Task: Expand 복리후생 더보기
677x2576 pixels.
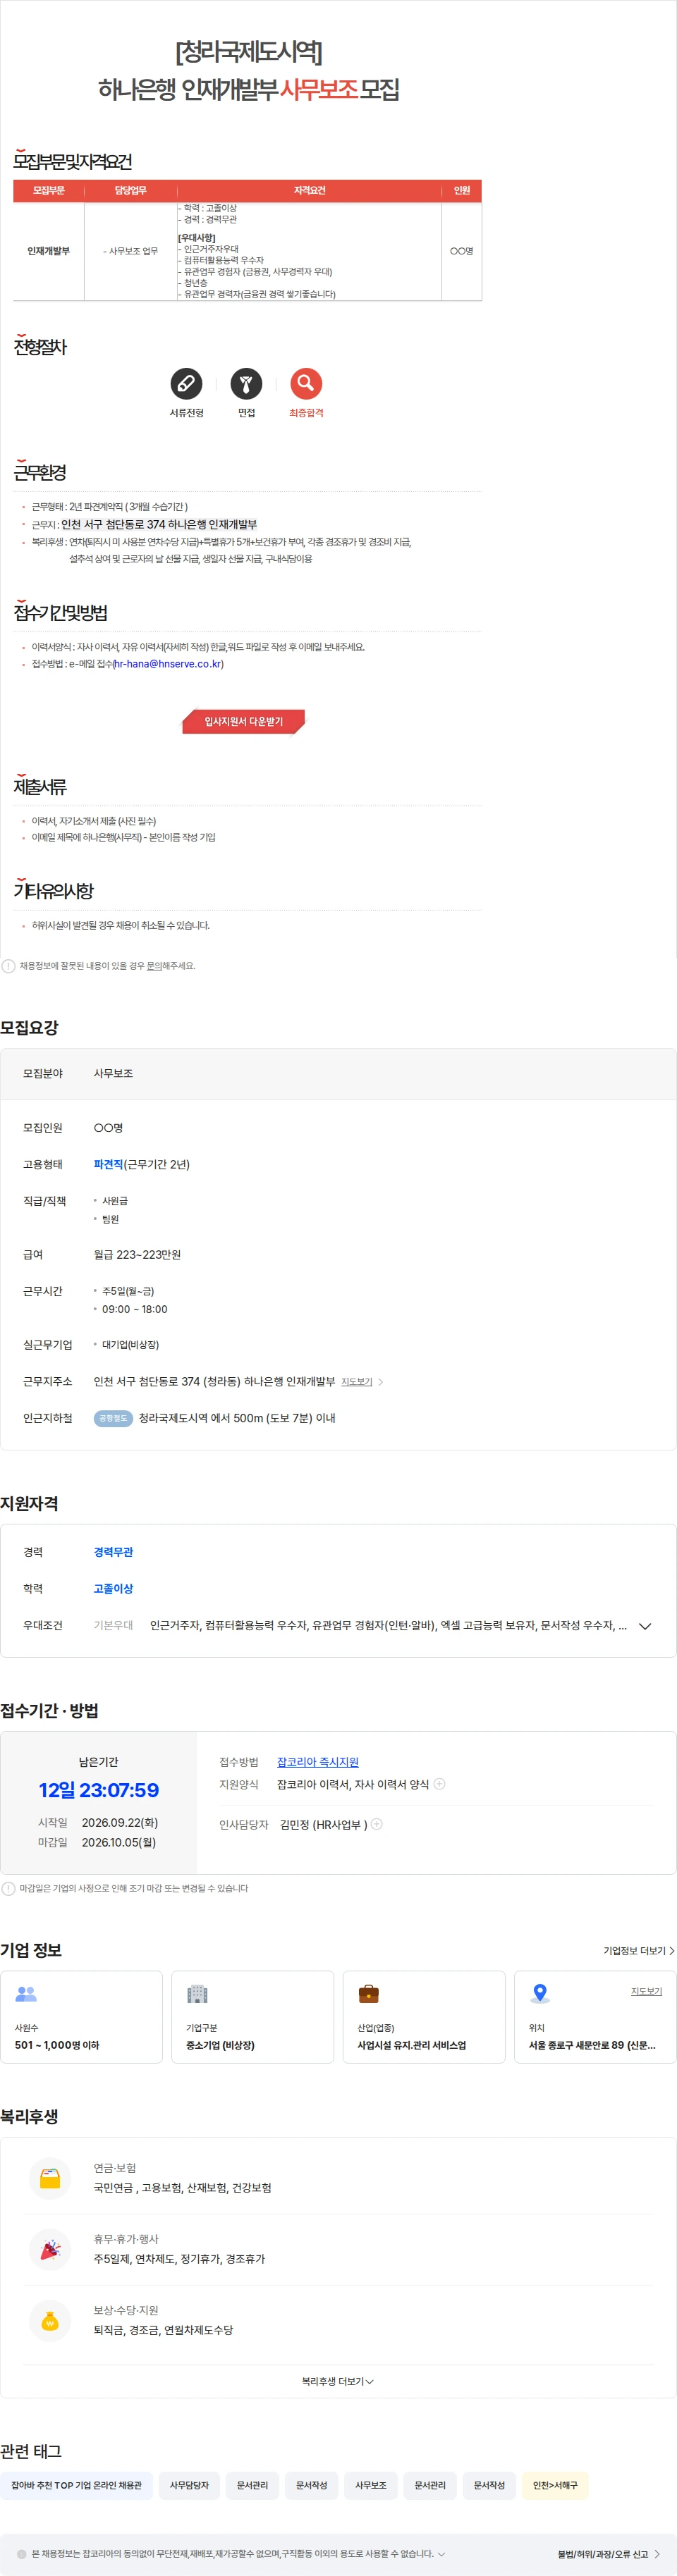Action: click(338, 2381)
